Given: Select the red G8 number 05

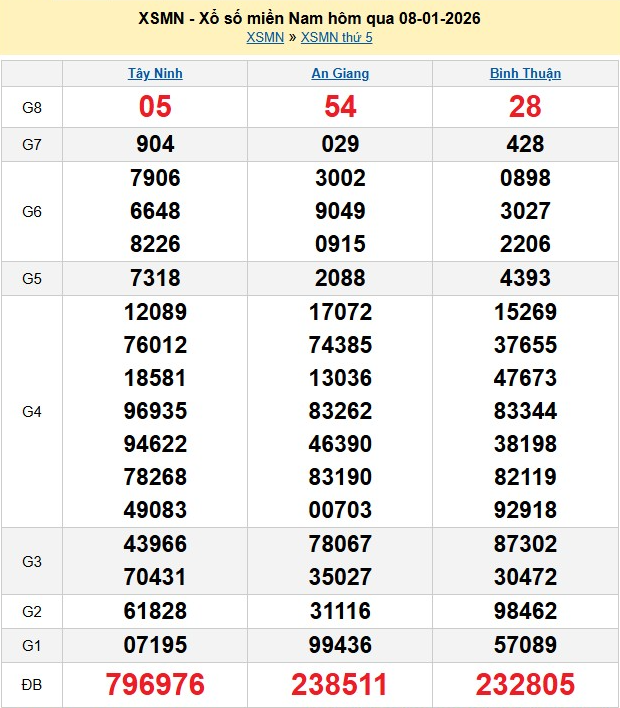Looking at the screenshot, I should pos(155,107).
